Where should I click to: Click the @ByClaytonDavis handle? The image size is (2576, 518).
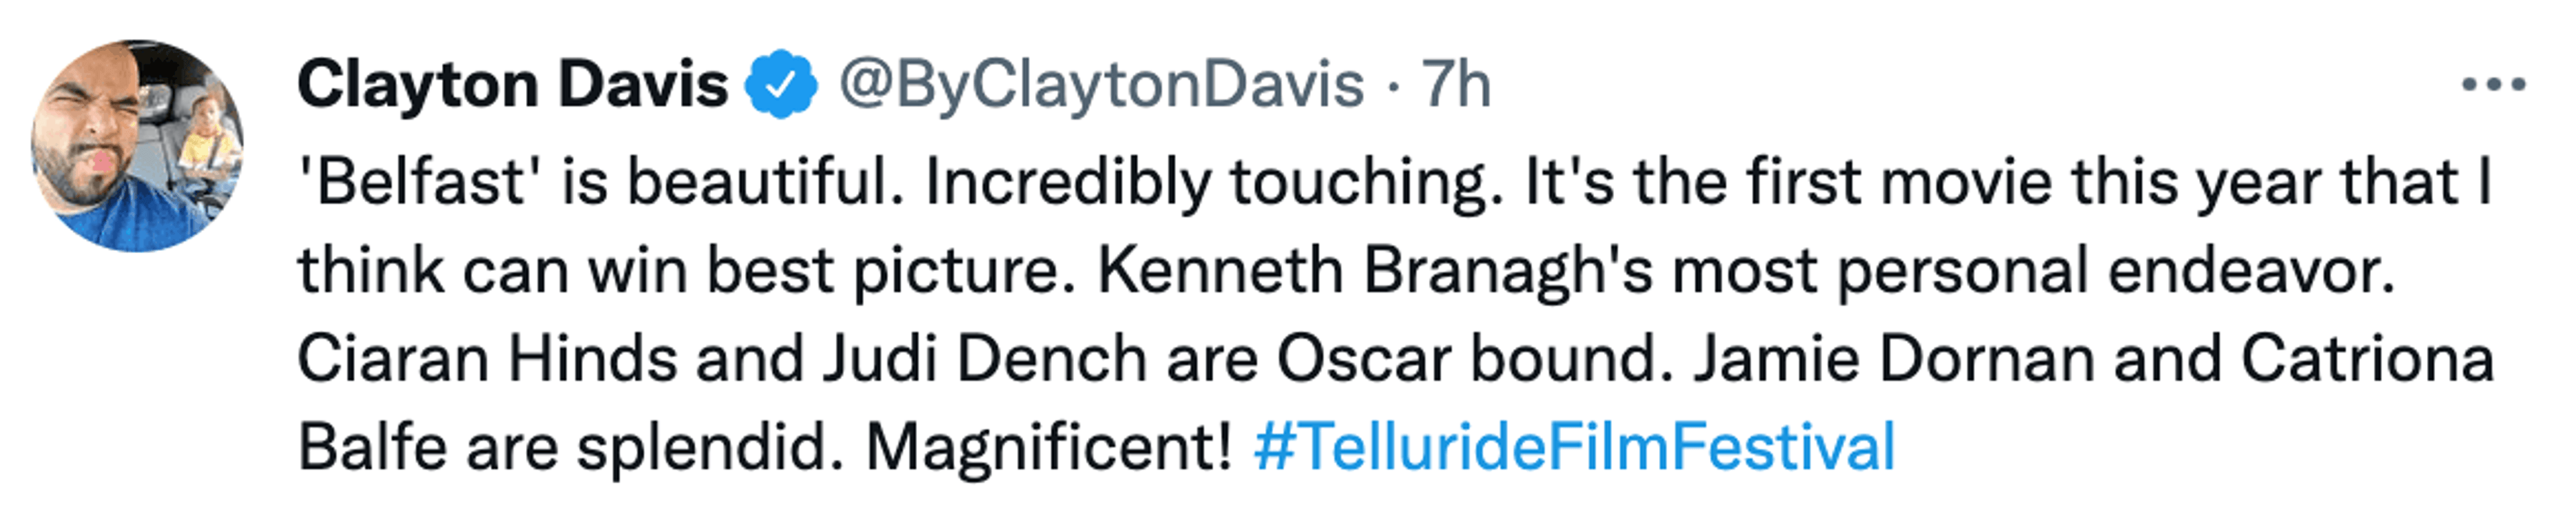(1101, 85)
